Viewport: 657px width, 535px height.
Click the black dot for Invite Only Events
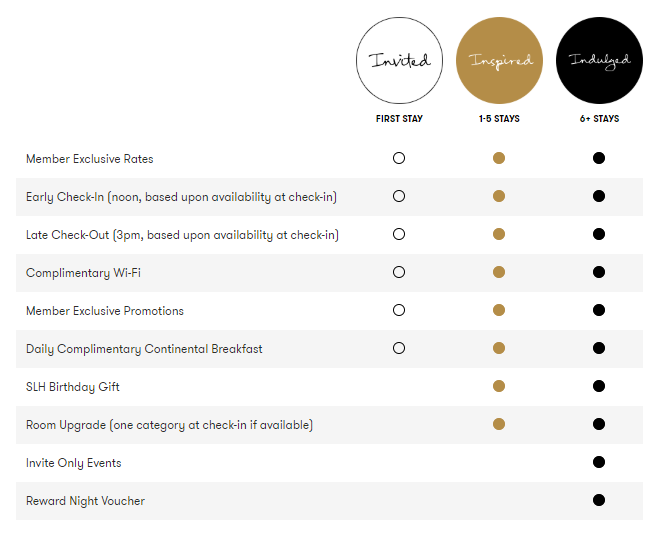(599, 462)
